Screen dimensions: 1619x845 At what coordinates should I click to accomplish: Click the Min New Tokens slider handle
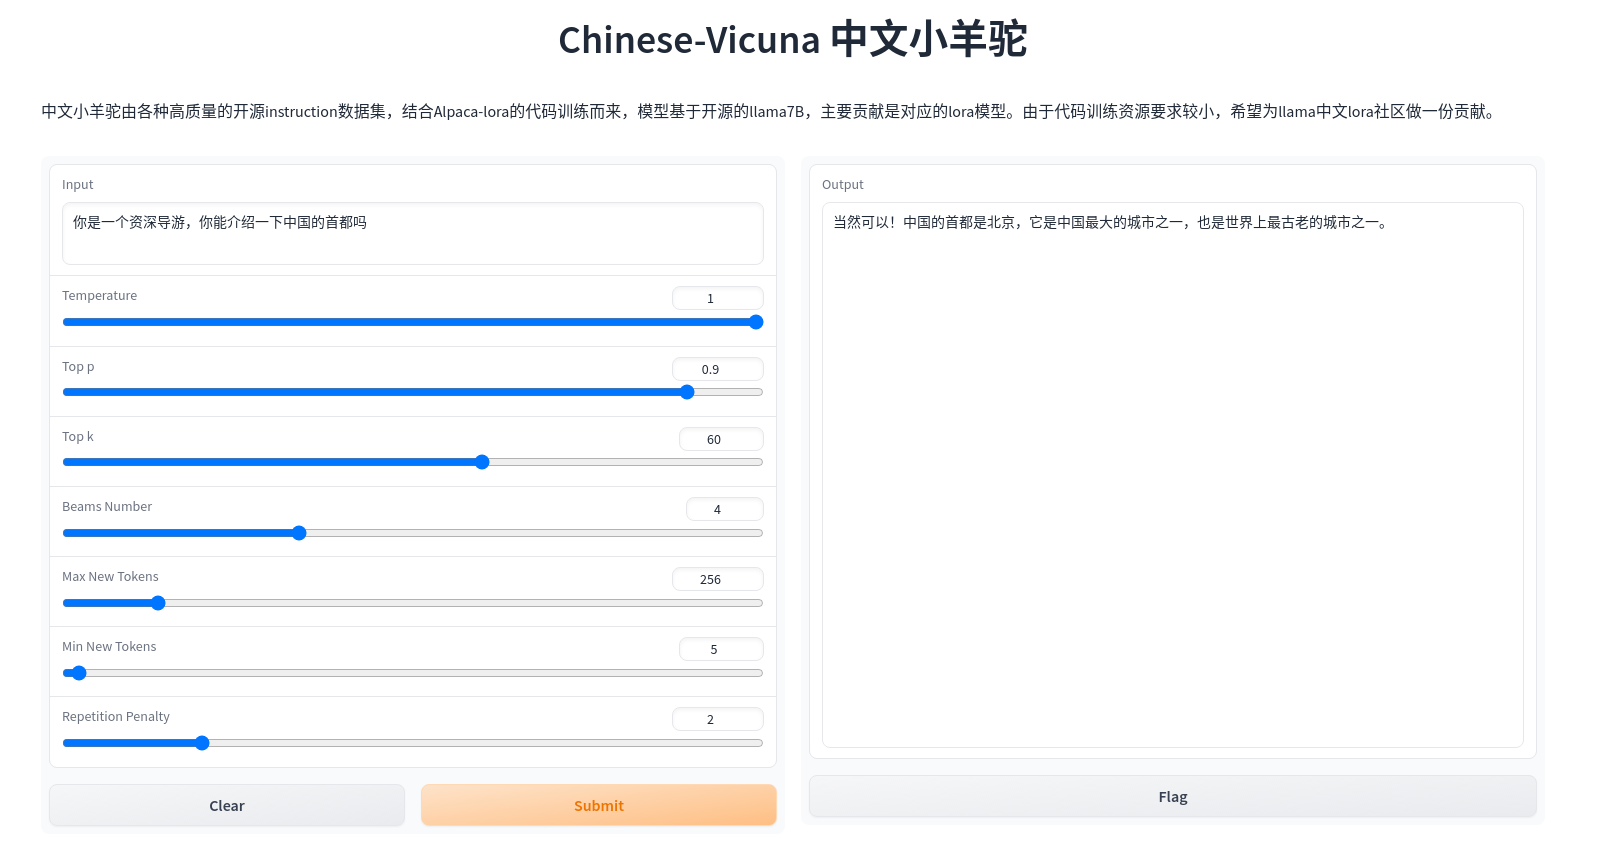(x=78, y=672)
